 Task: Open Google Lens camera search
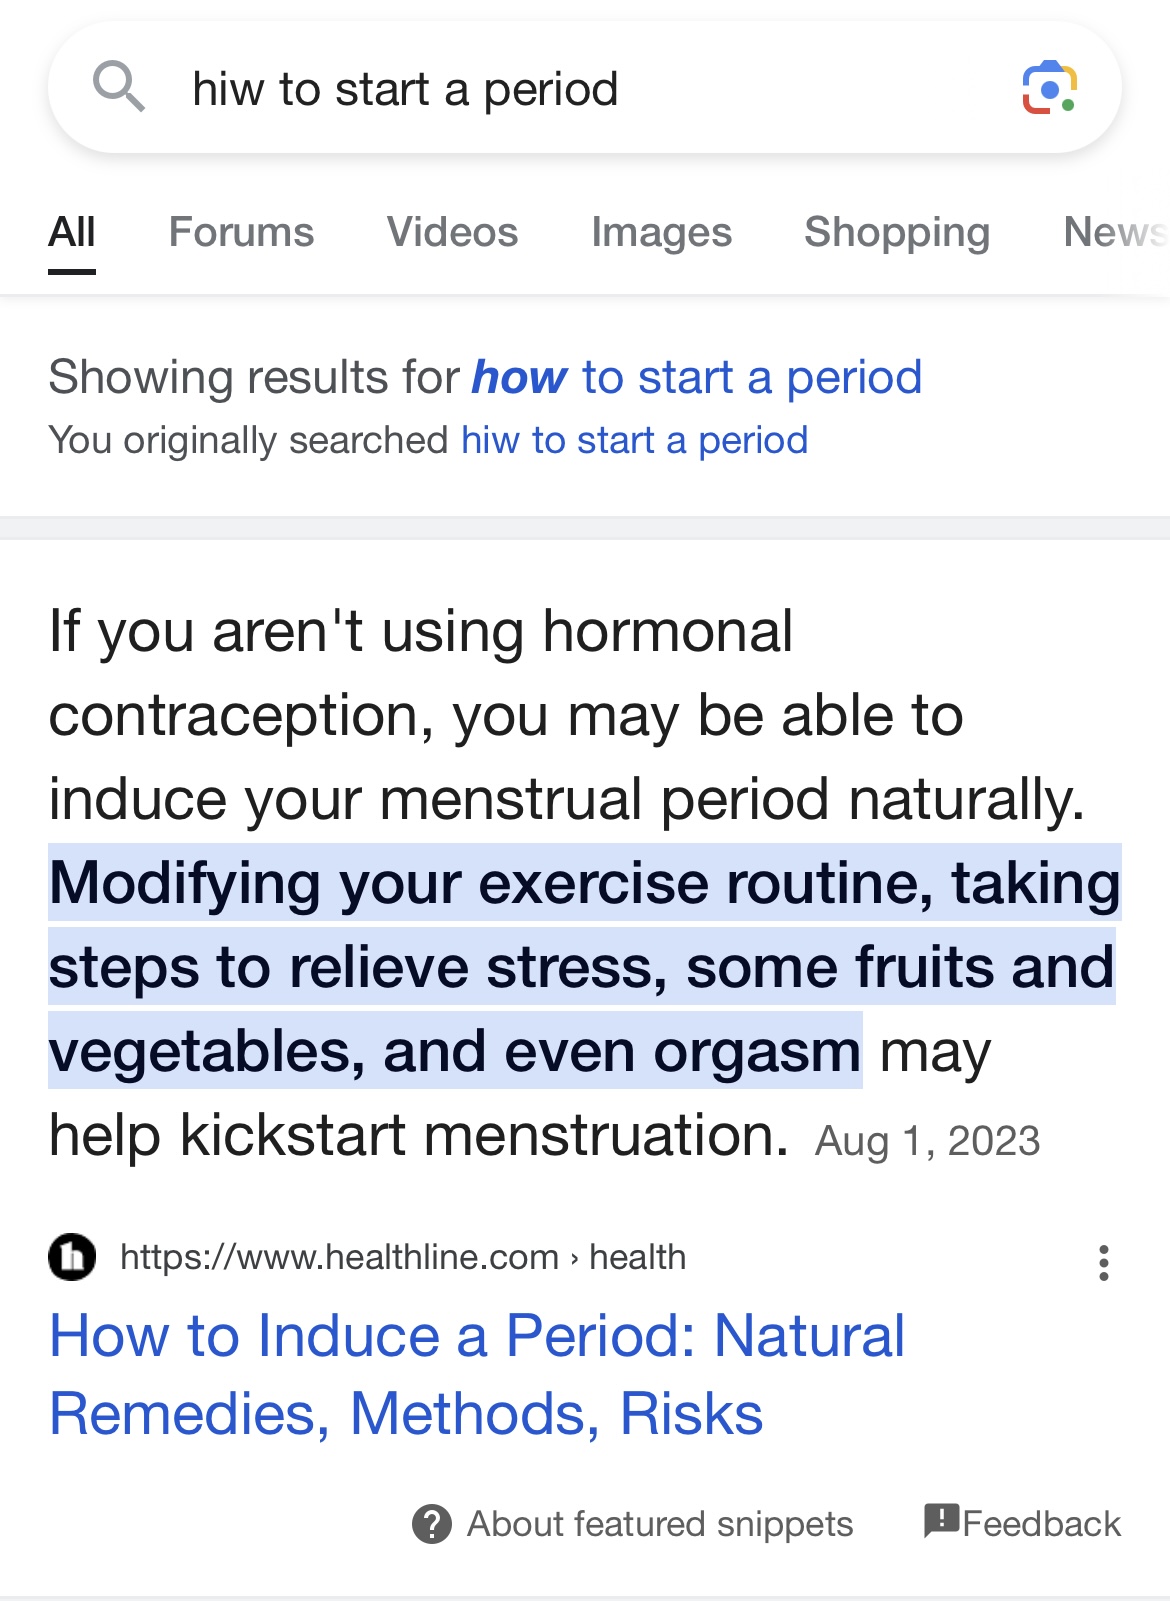point(1049,88)
